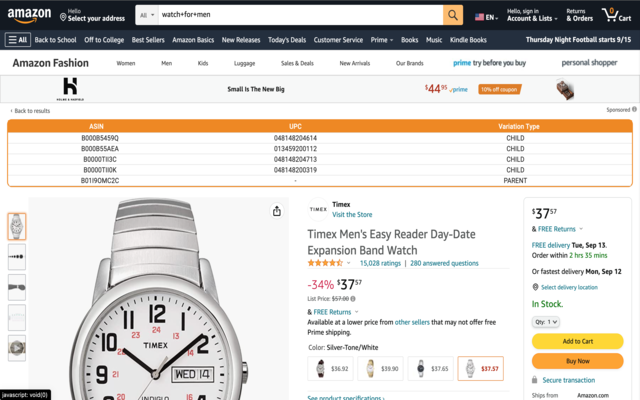Viewport: 640px width, 400px height.
Task: Click the delivery location pin icon
Action: pyautogui.click(x=535, y=287)
